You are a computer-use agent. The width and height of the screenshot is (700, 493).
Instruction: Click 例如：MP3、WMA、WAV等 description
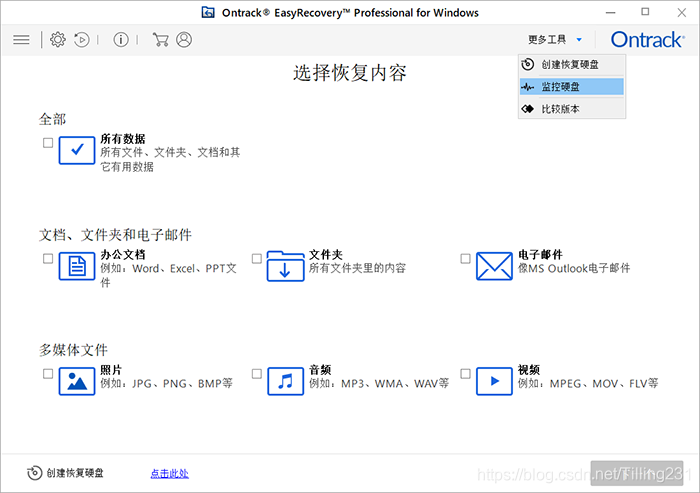click(x=379, y=384)
